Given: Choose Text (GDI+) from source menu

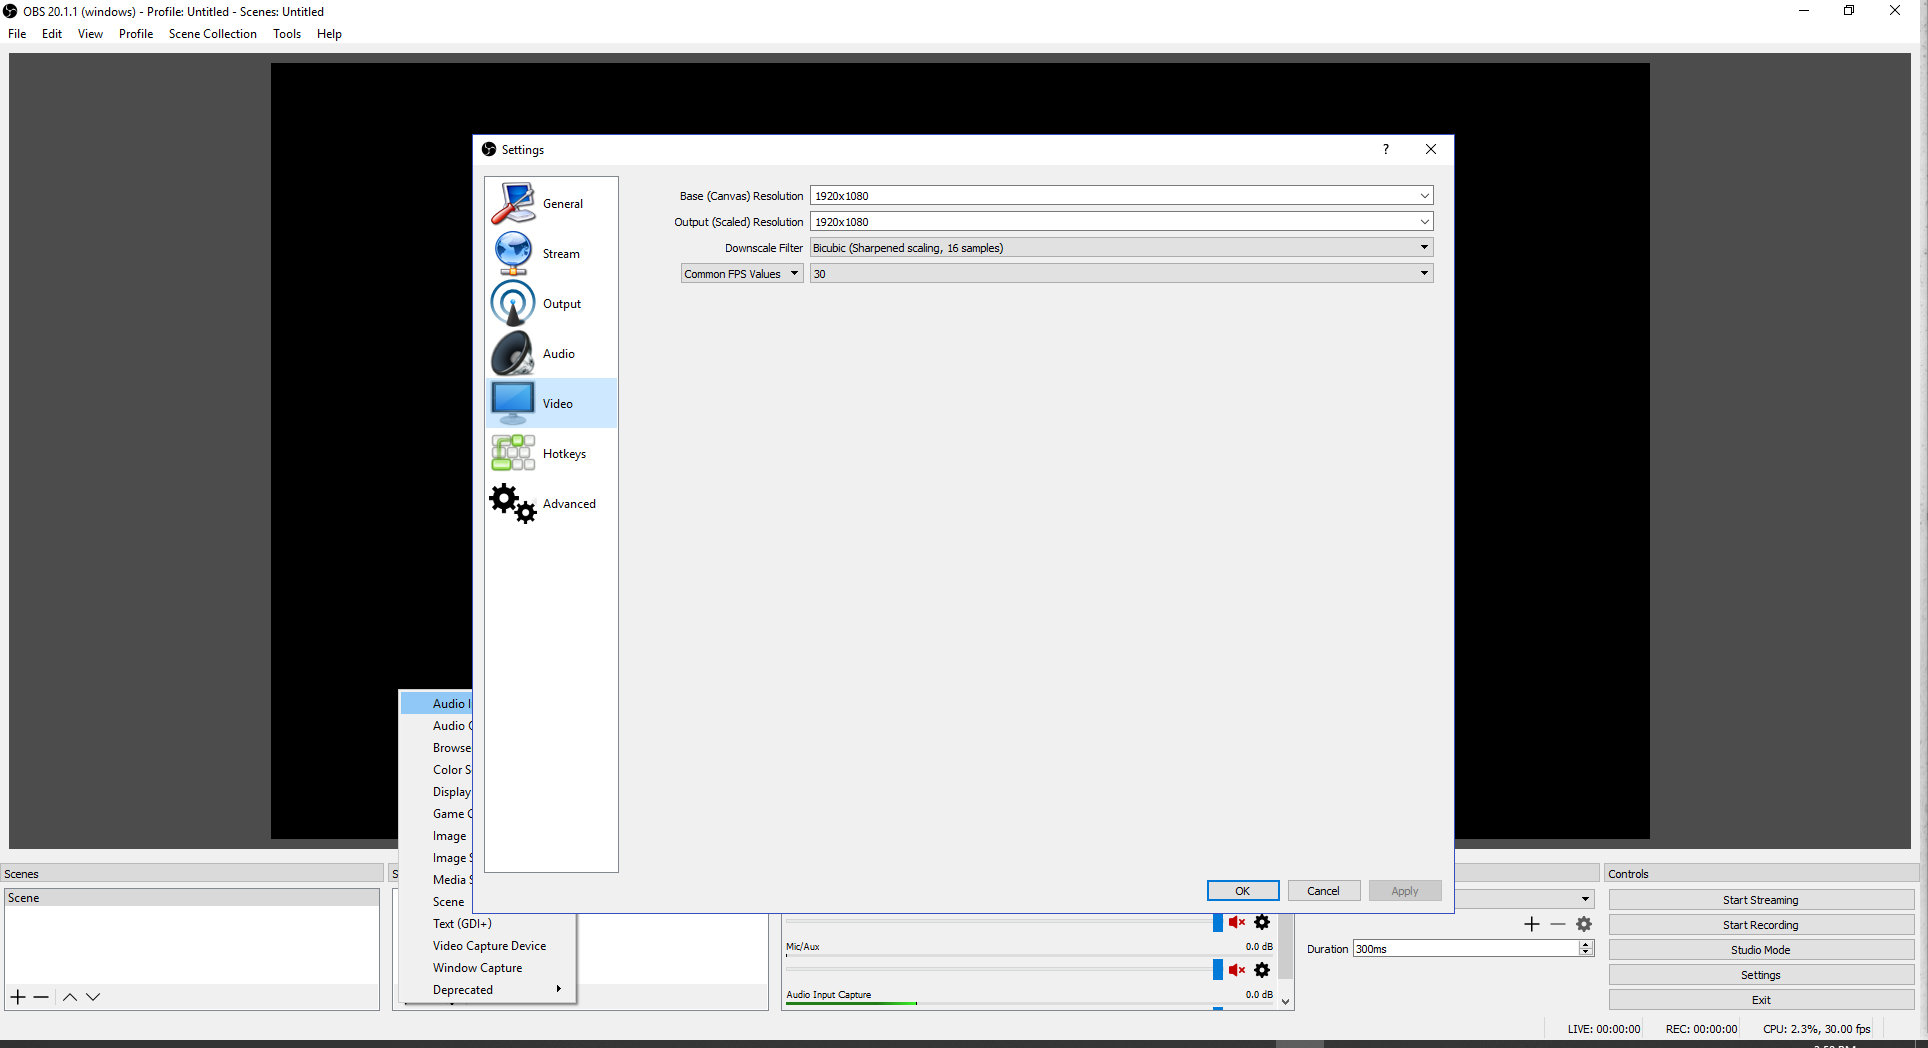Looking at the screenshot, I should click(488, 924).
